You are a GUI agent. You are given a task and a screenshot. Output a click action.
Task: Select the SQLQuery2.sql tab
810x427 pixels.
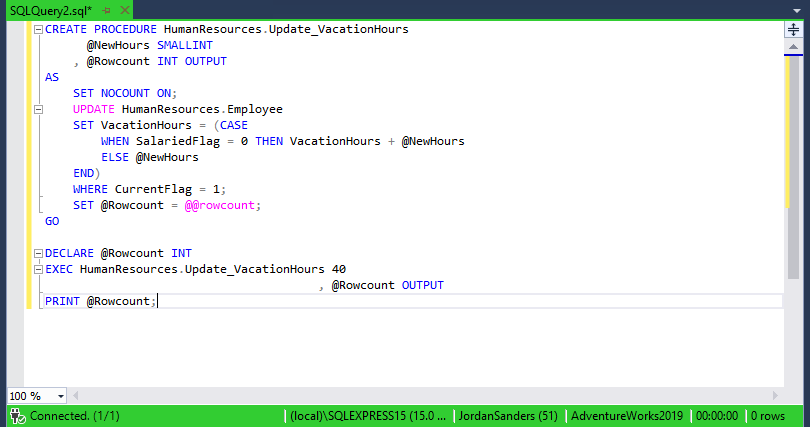51,10
